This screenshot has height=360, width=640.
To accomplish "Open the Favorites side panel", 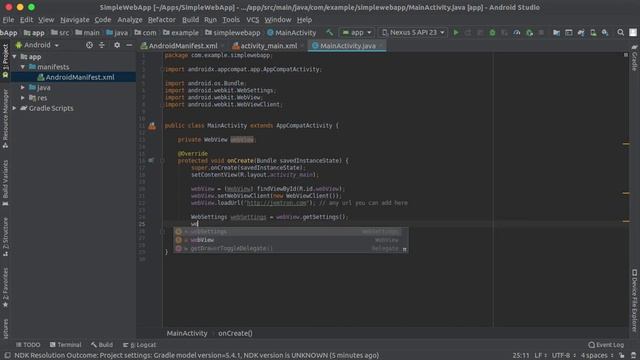I will 5,287.
